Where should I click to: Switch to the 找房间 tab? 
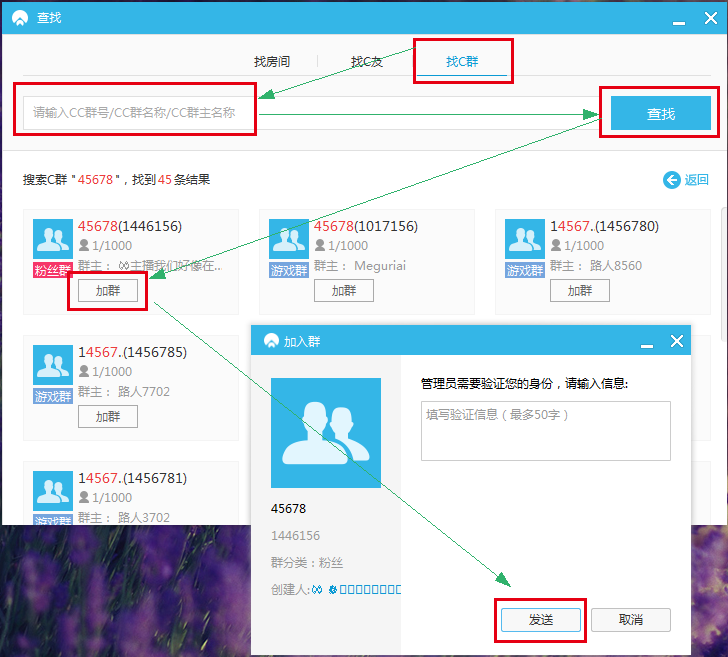(272, 61)
